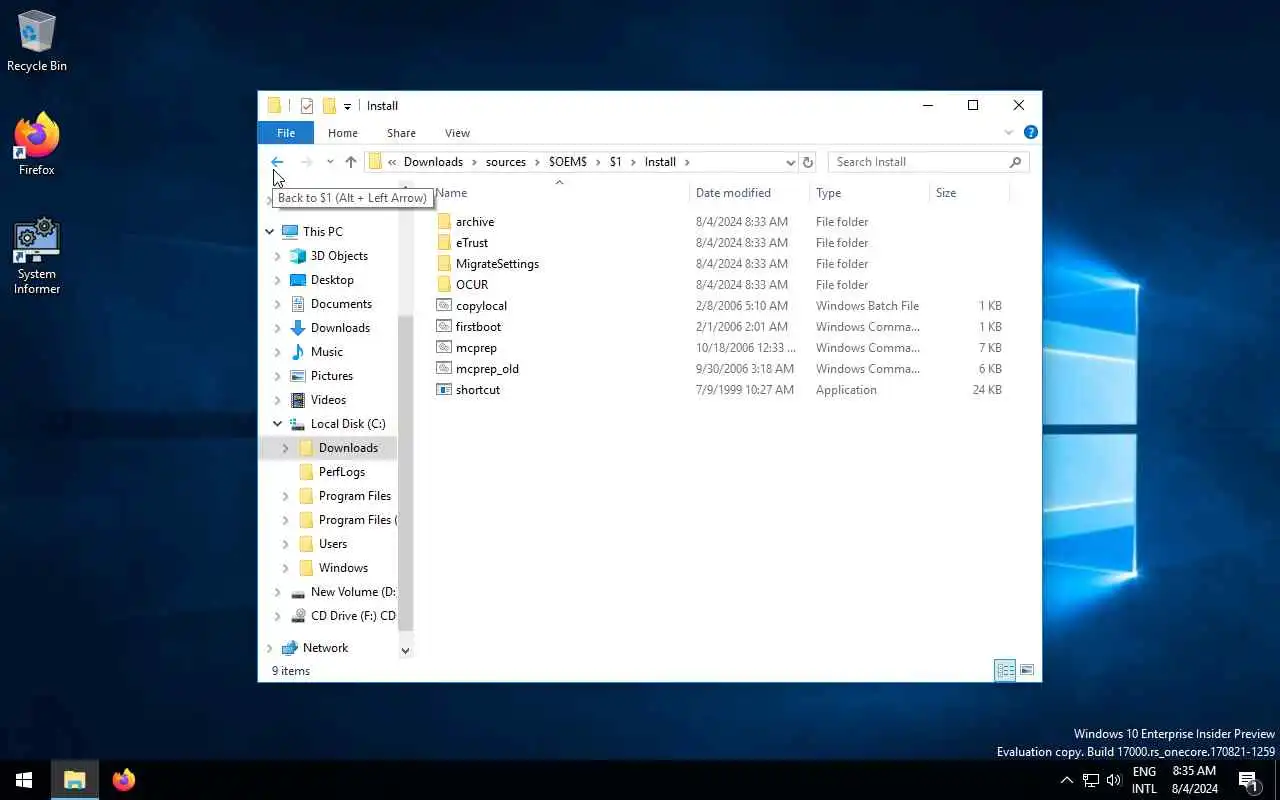This screenshot has width=1280, height=800.
Task: Click the search magnifier icon
Action: click(x=1015, y=162)
